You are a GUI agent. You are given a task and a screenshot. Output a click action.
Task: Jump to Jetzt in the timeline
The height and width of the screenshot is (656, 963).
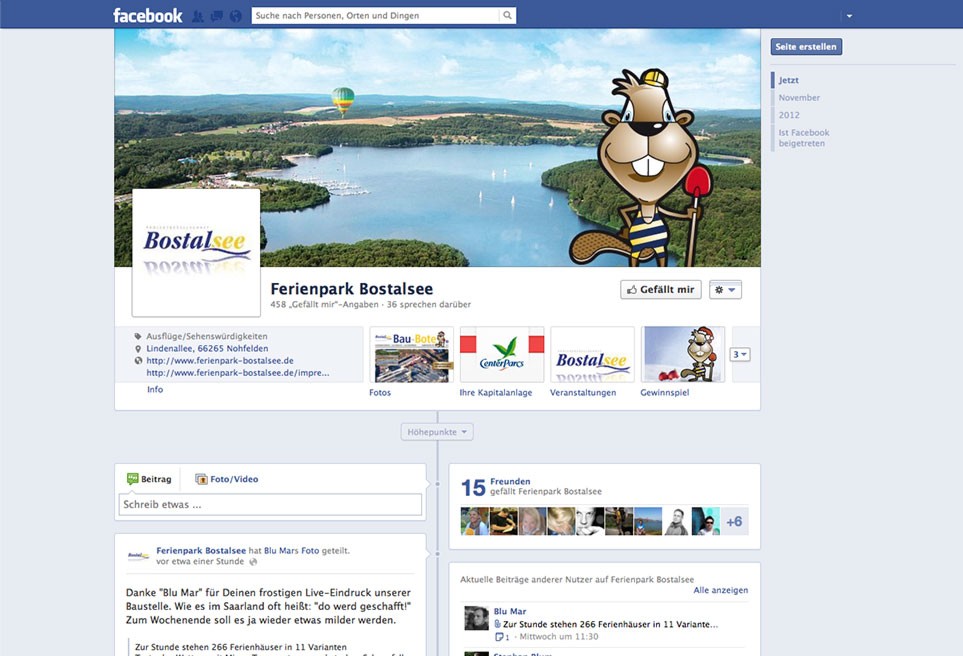pos(789,80)
